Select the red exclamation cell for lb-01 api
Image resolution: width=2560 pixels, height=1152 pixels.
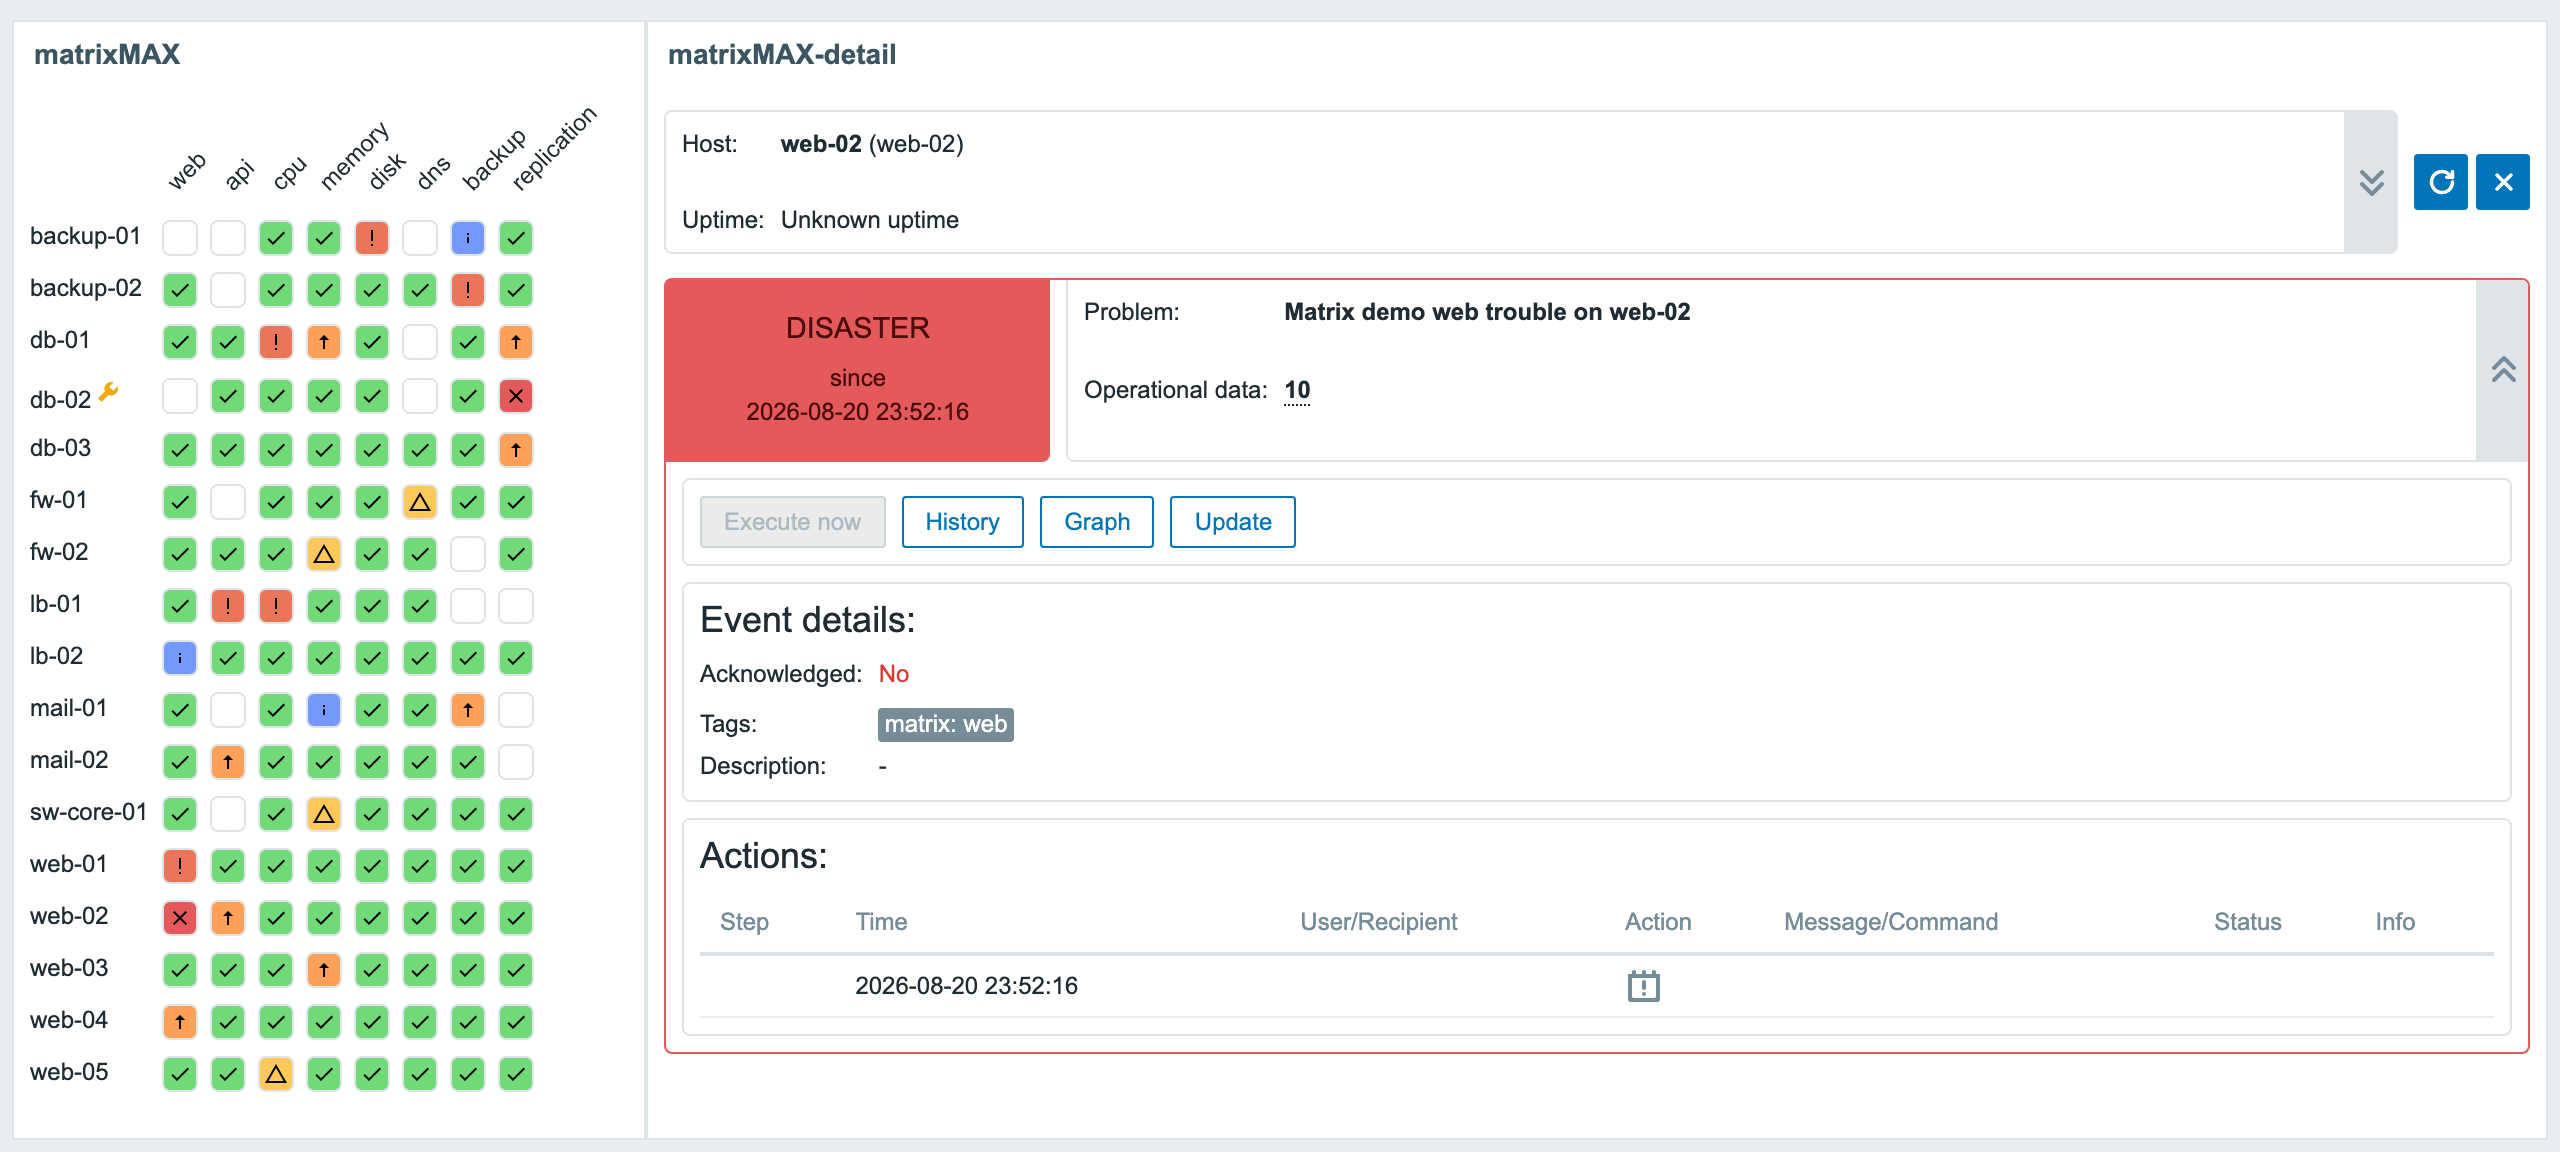tap(228, 606)
